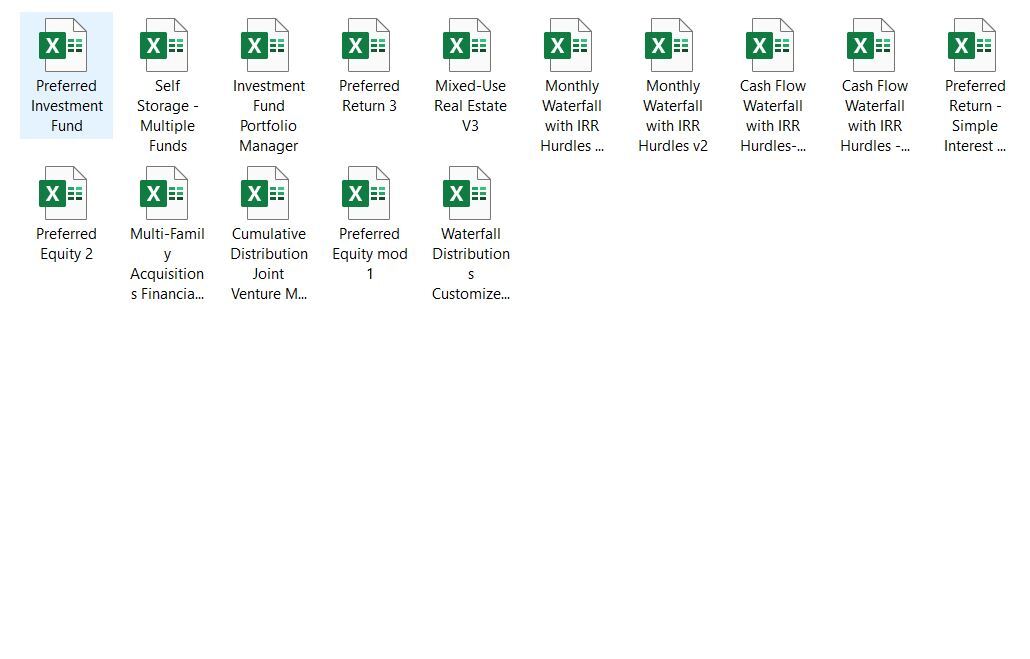This screenshot has height=659, width=1030.
Task: Click the "Preferred Equity 2" file name text
Action: (66, 244)
